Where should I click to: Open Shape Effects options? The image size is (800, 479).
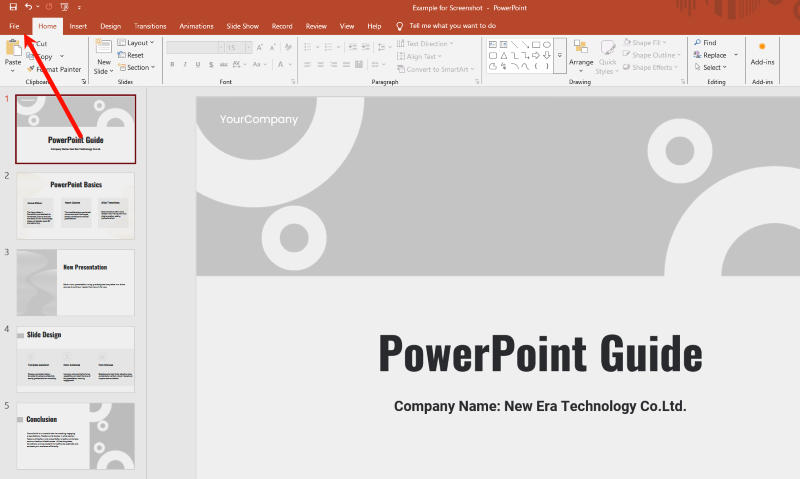(x=651, y=67)
